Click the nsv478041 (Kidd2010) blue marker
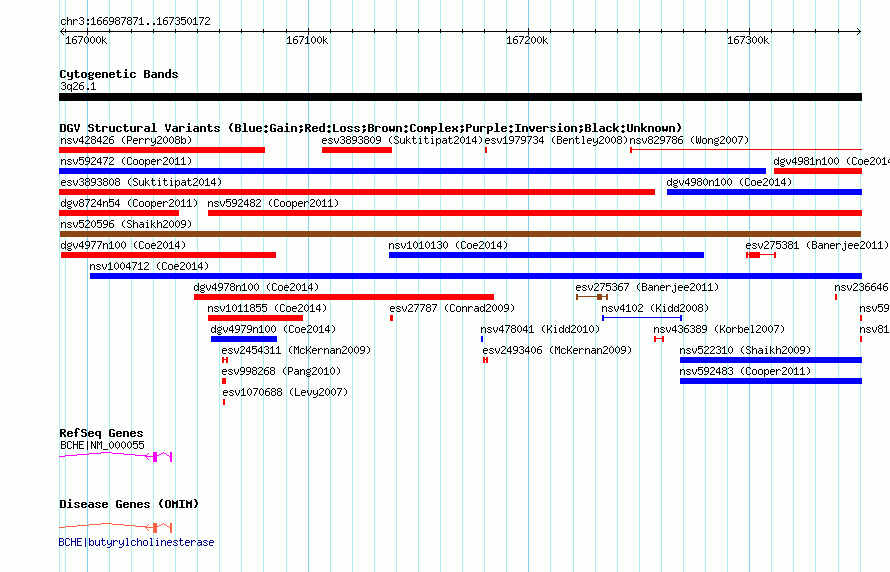The width and height of the screenshot is (890, 572). pos(482,339)
